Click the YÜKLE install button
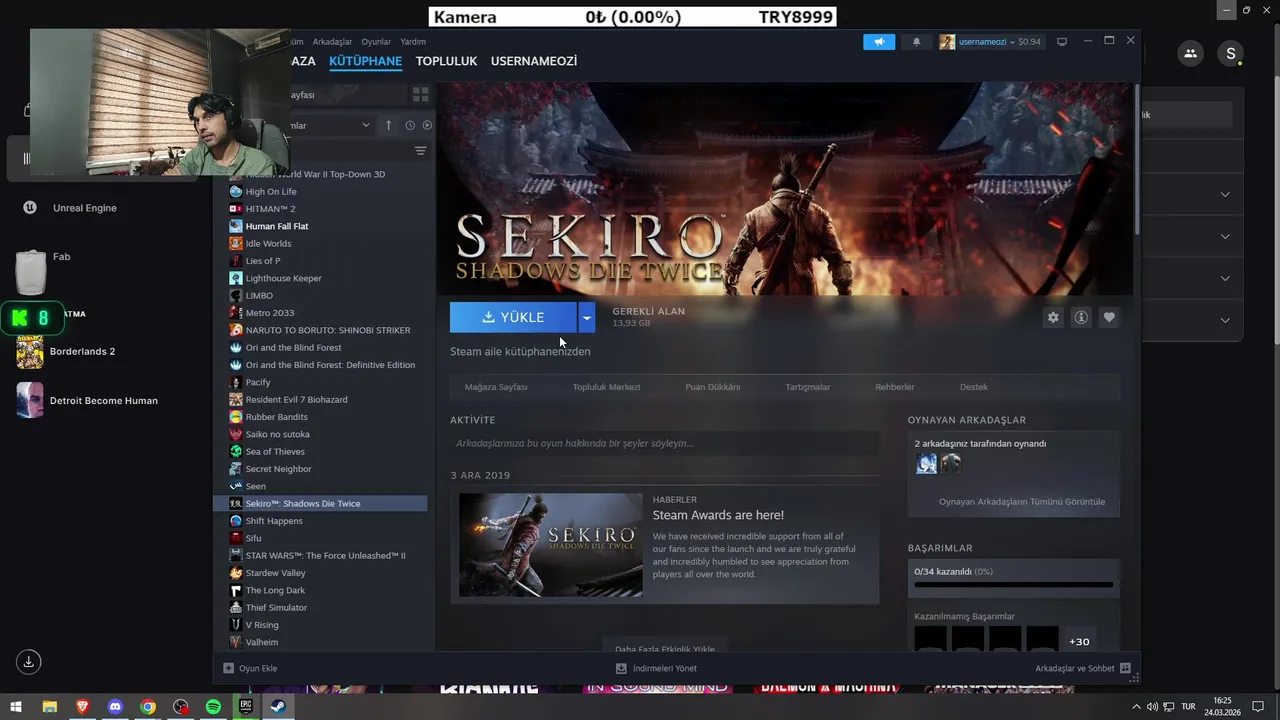Screen dimensions: 1280x720 (513, 317)
